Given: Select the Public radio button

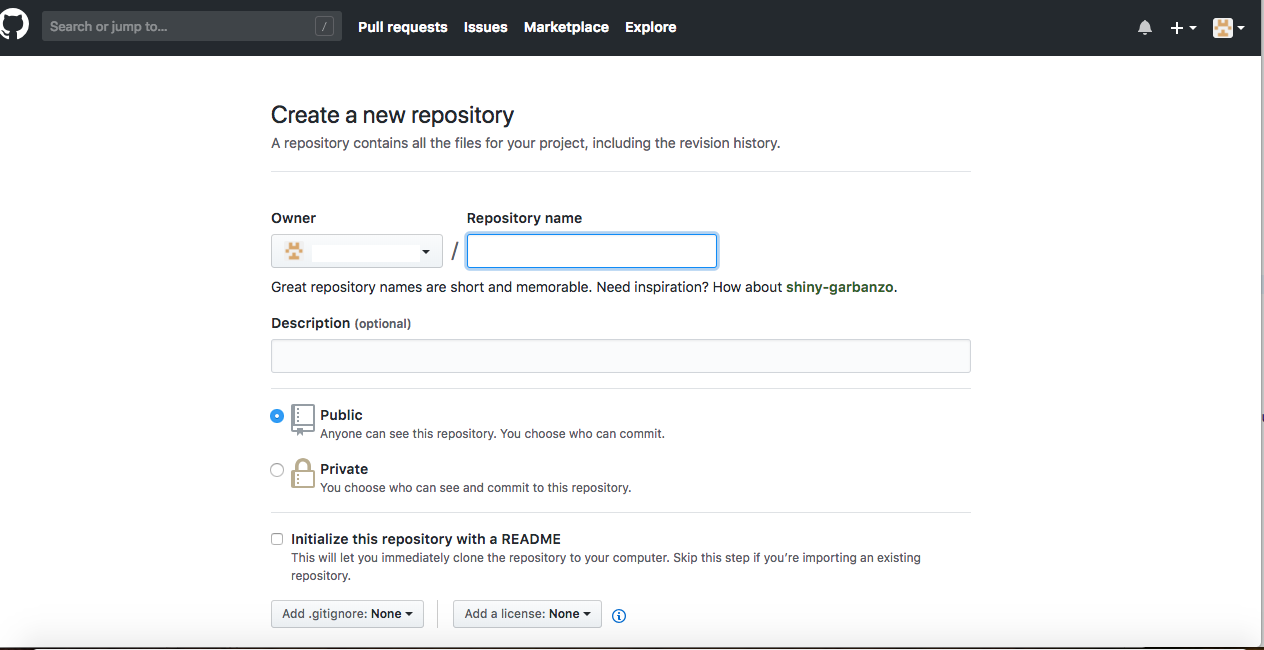Looking at the screenshot, I should coord(277,416).
